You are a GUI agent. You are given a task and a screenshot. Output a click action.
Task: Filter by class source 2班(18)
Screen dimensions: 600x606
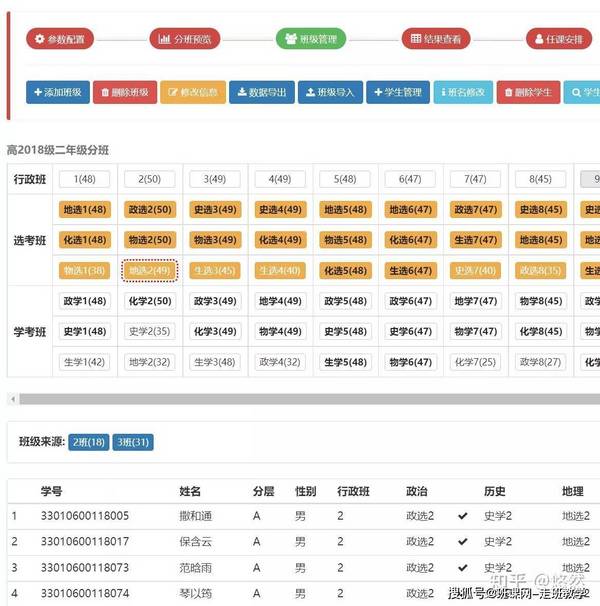pos(89,442)
